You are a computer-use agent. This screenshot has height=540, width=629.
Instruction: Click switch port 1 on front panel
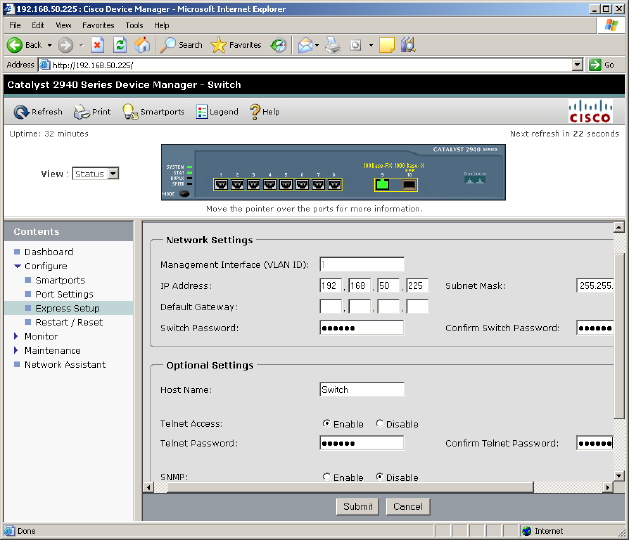(x=221, y=185)
